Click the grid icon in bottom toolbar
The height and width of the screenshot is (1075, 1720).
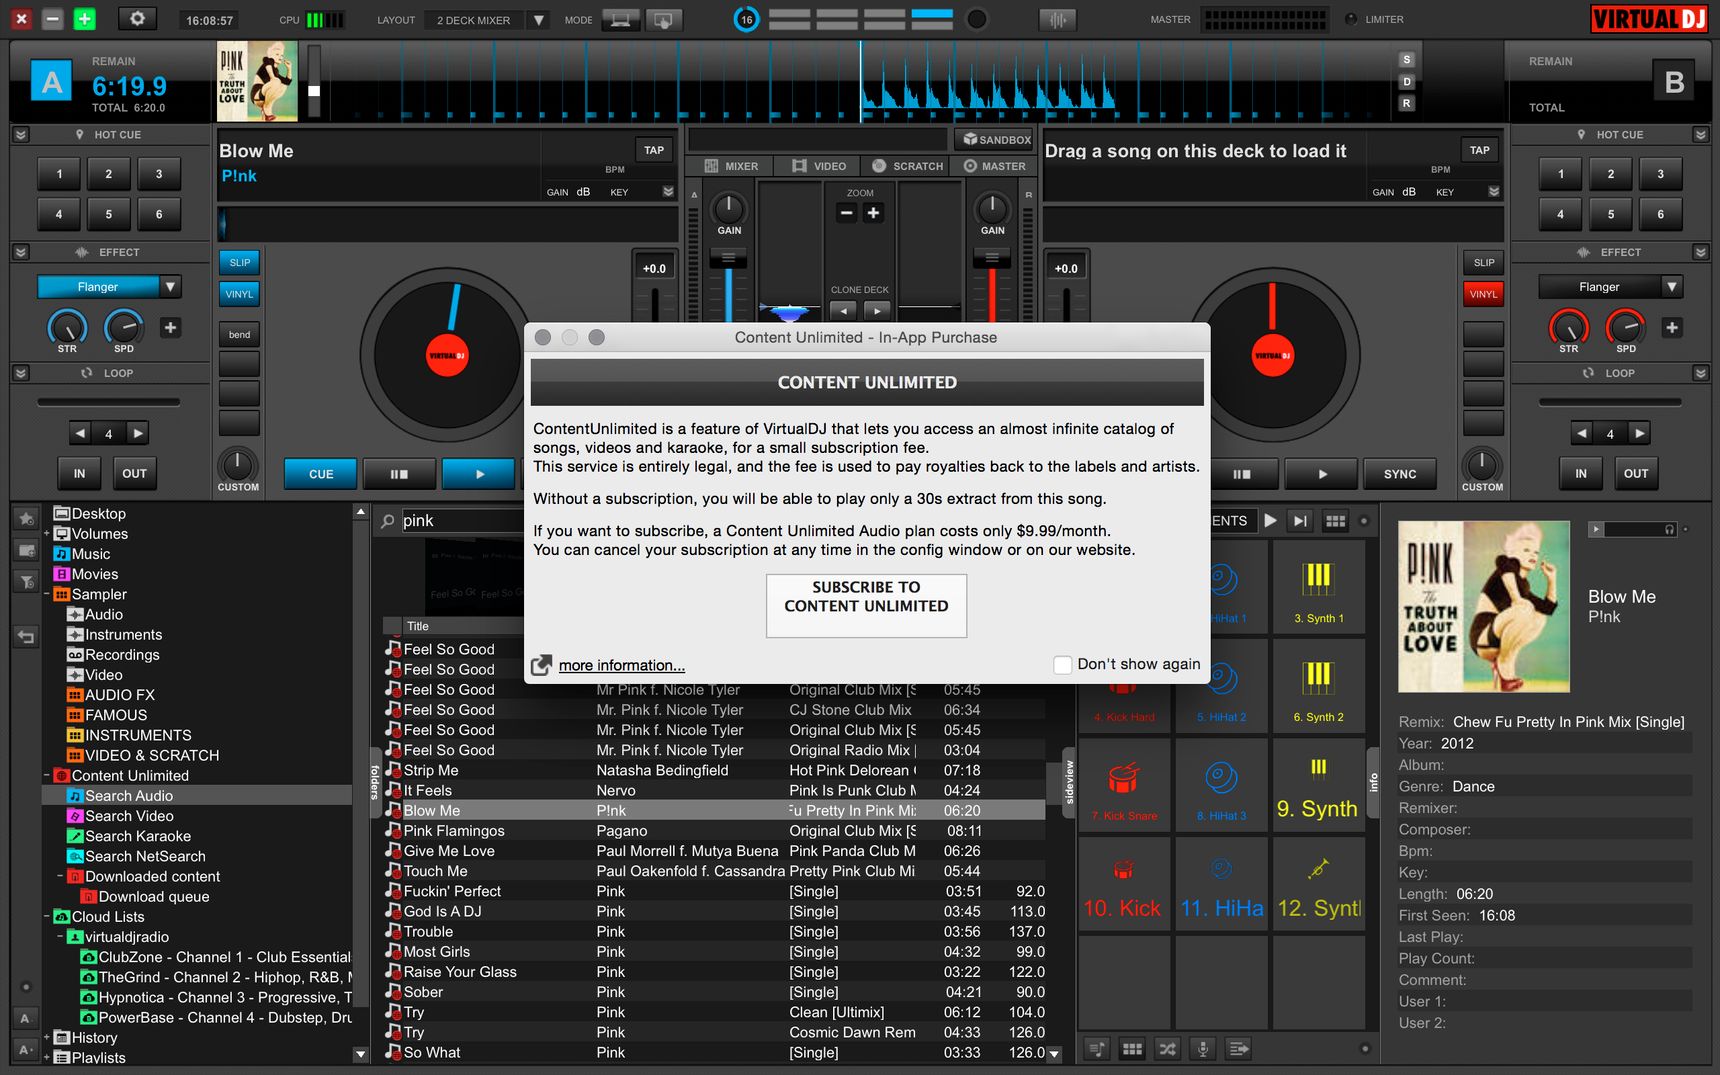1132,1049
